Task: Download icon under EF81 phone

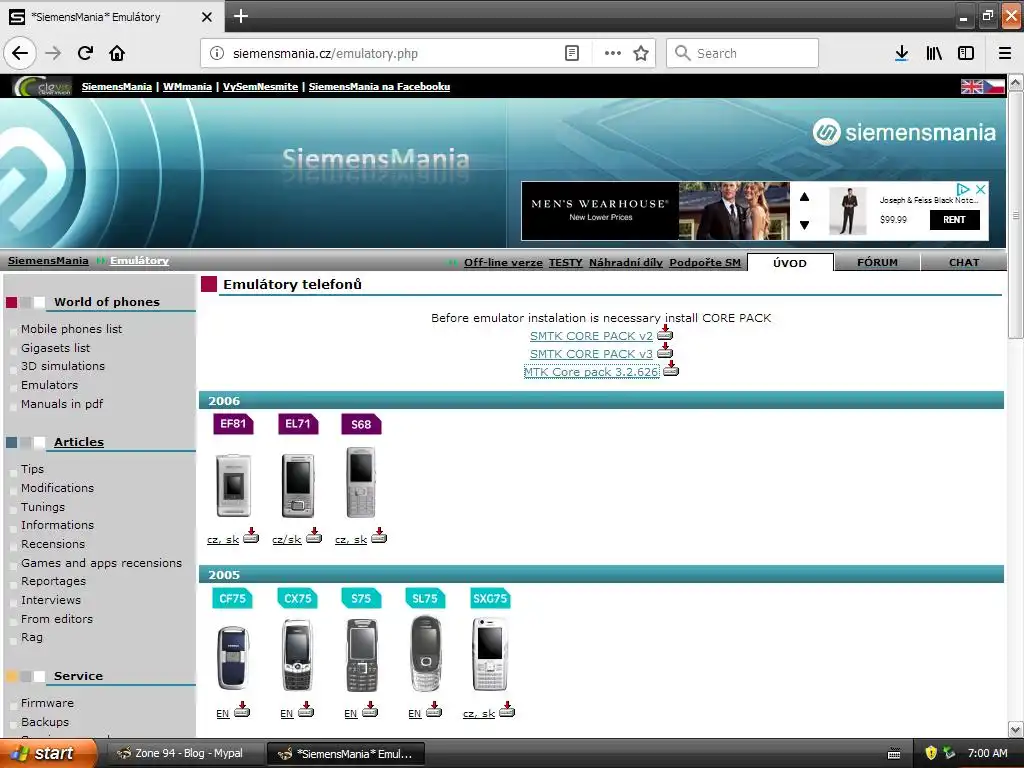Action: [x=251, y=536]
